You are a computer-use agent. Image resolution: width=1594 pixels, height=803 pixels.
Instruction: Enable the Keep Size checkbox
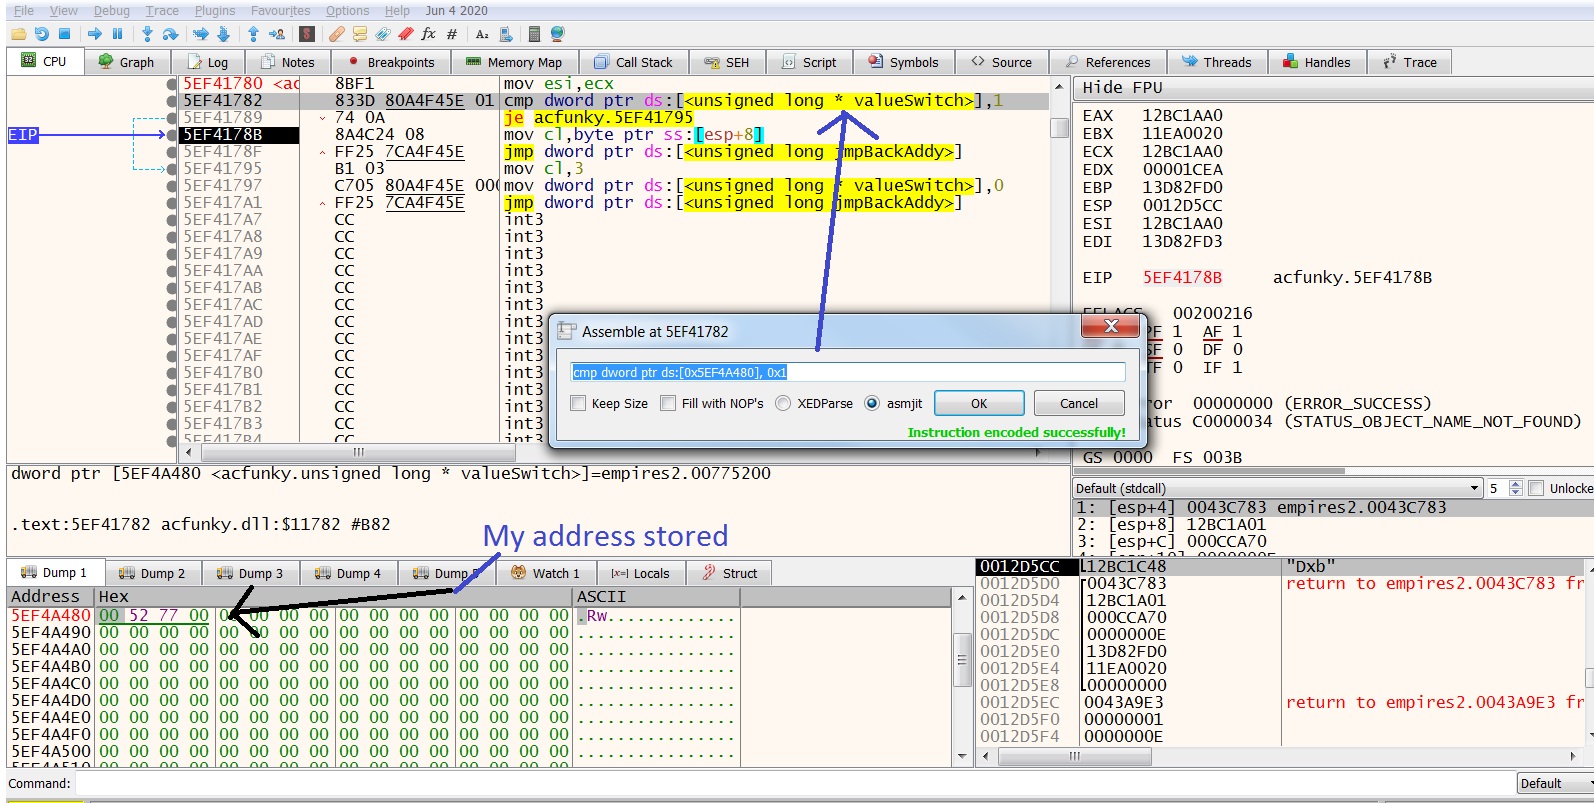[578, 403]
